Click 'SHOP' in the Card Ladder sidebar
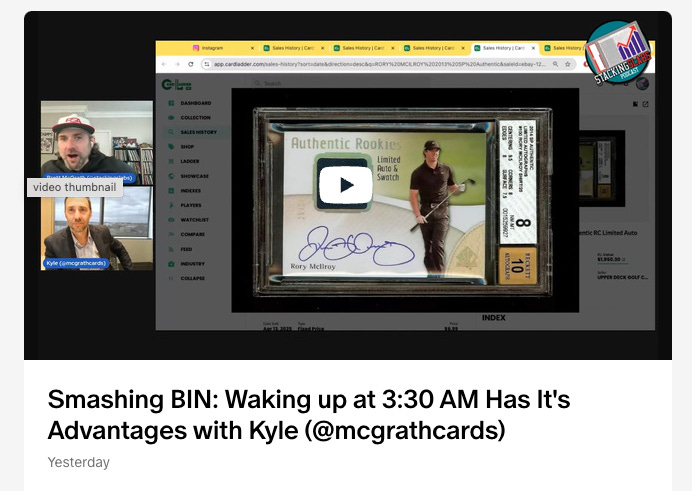Screen dimensions: 692x491 point(187,146)
